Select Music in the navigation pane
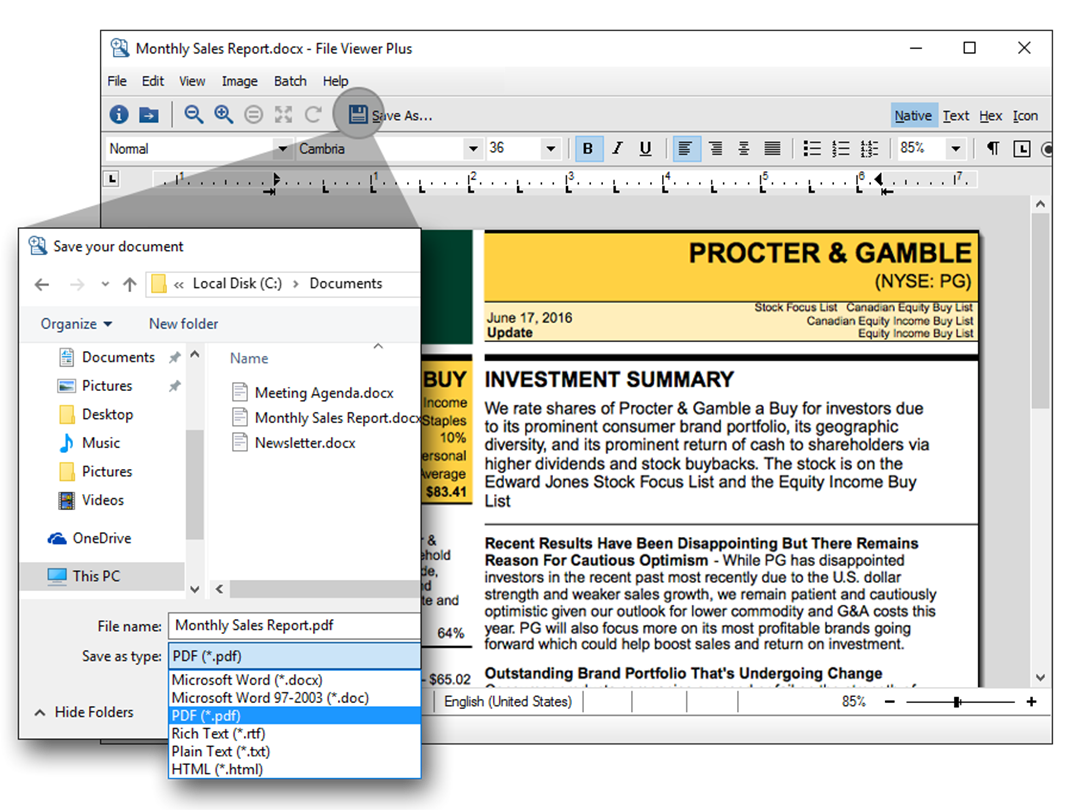 point(101,443)
